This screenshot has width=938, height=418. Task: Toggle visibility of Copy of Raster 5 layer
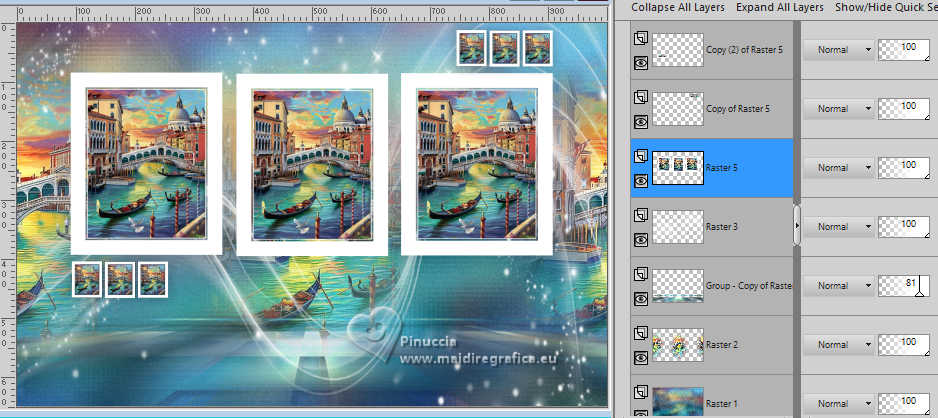(x=641, y=122)
